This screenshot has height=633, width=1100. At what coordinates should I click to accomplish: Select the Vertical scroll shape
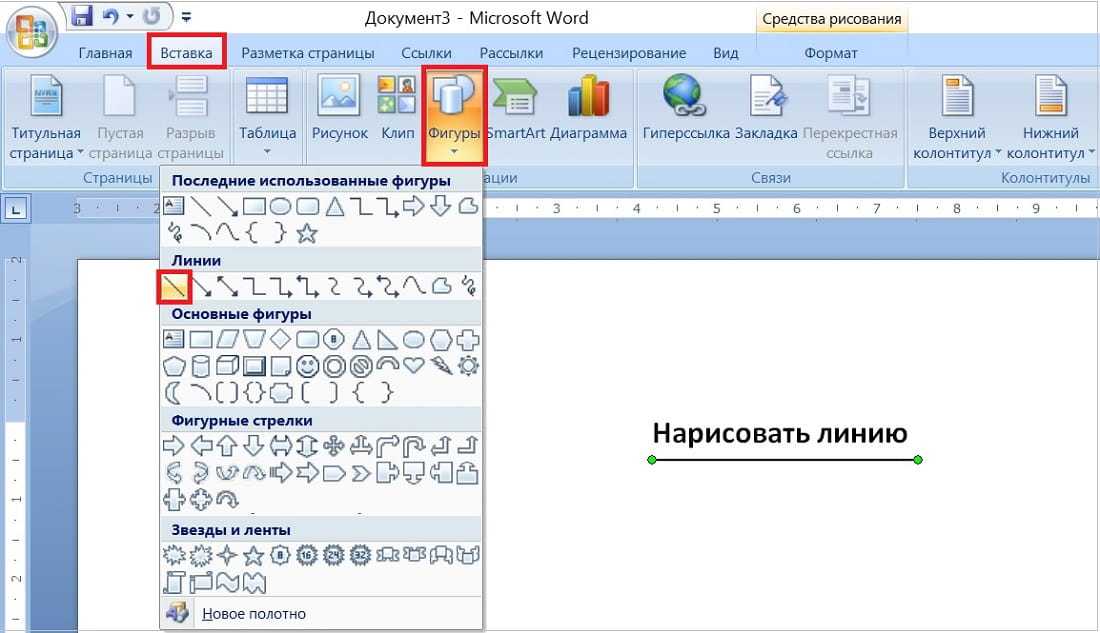tap(173, 582)
